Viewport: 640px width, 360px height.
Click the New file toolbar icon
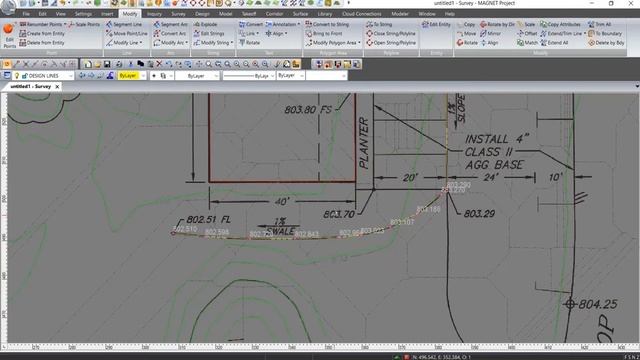(88, 64)
